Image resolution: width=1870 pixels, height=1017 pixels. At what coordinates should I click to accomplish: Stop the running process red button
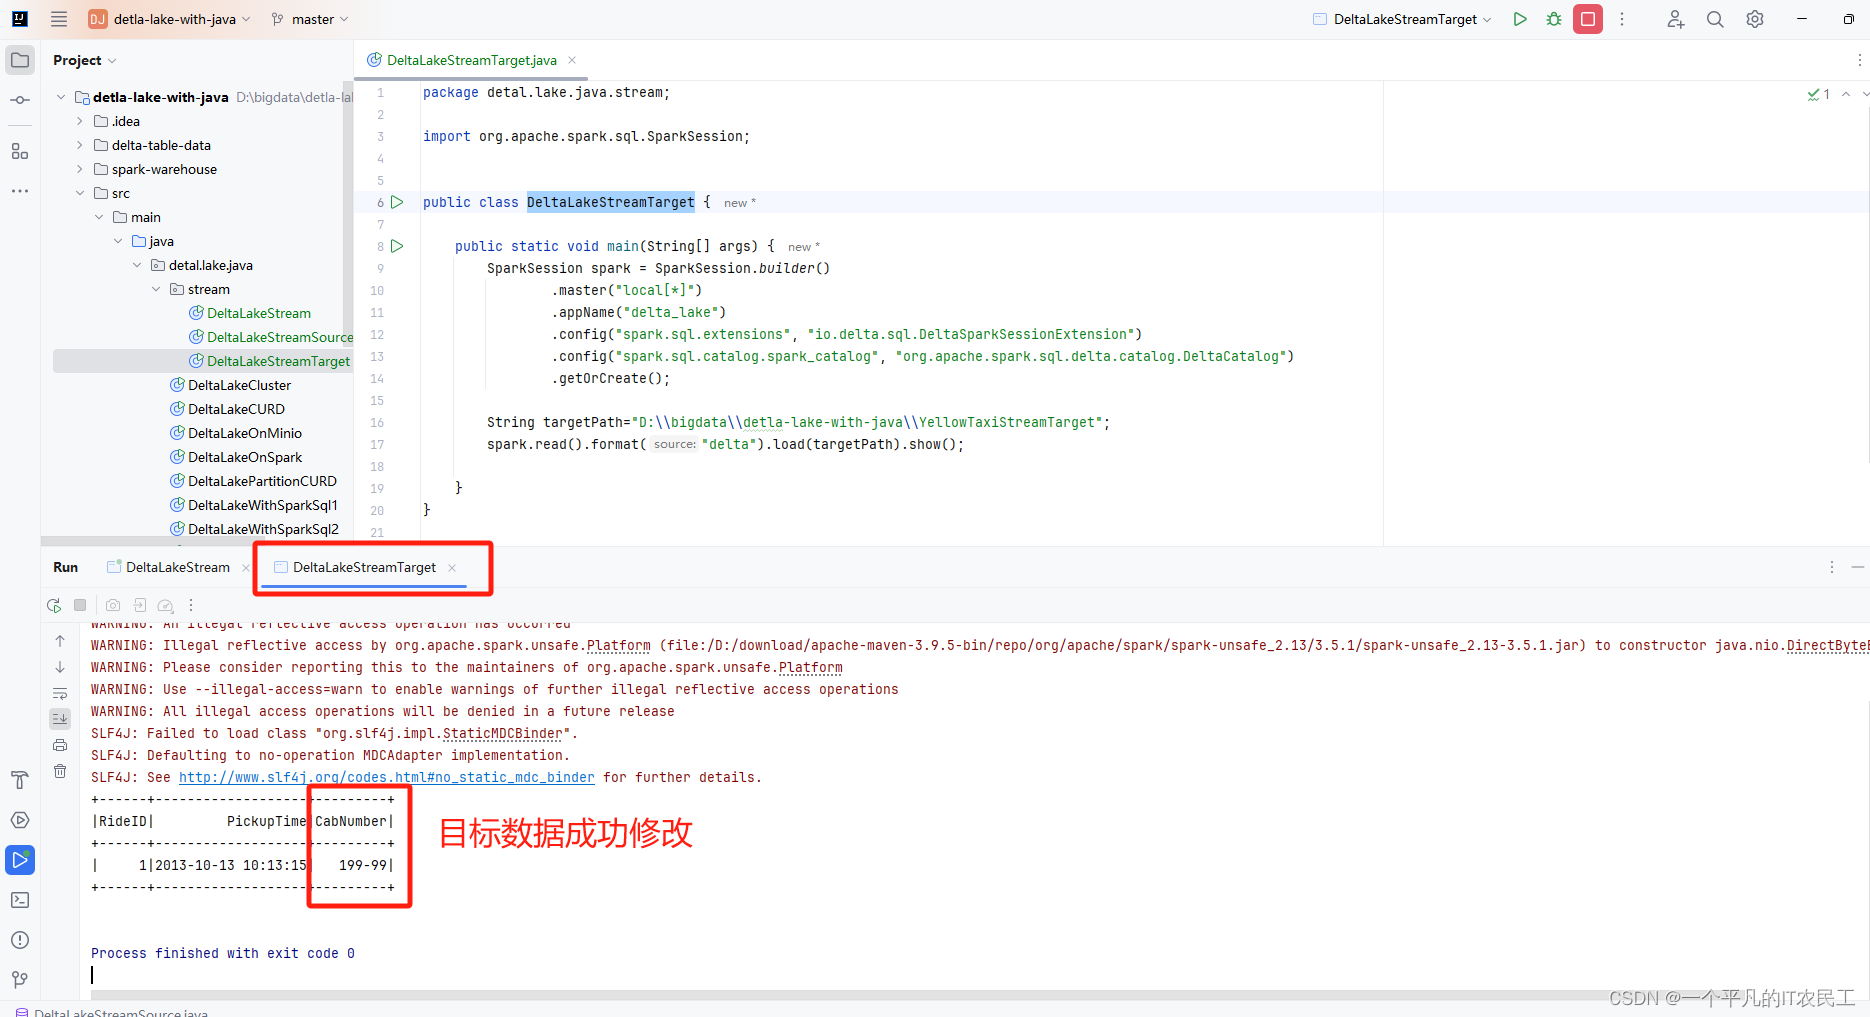(x=1588, y=19)
